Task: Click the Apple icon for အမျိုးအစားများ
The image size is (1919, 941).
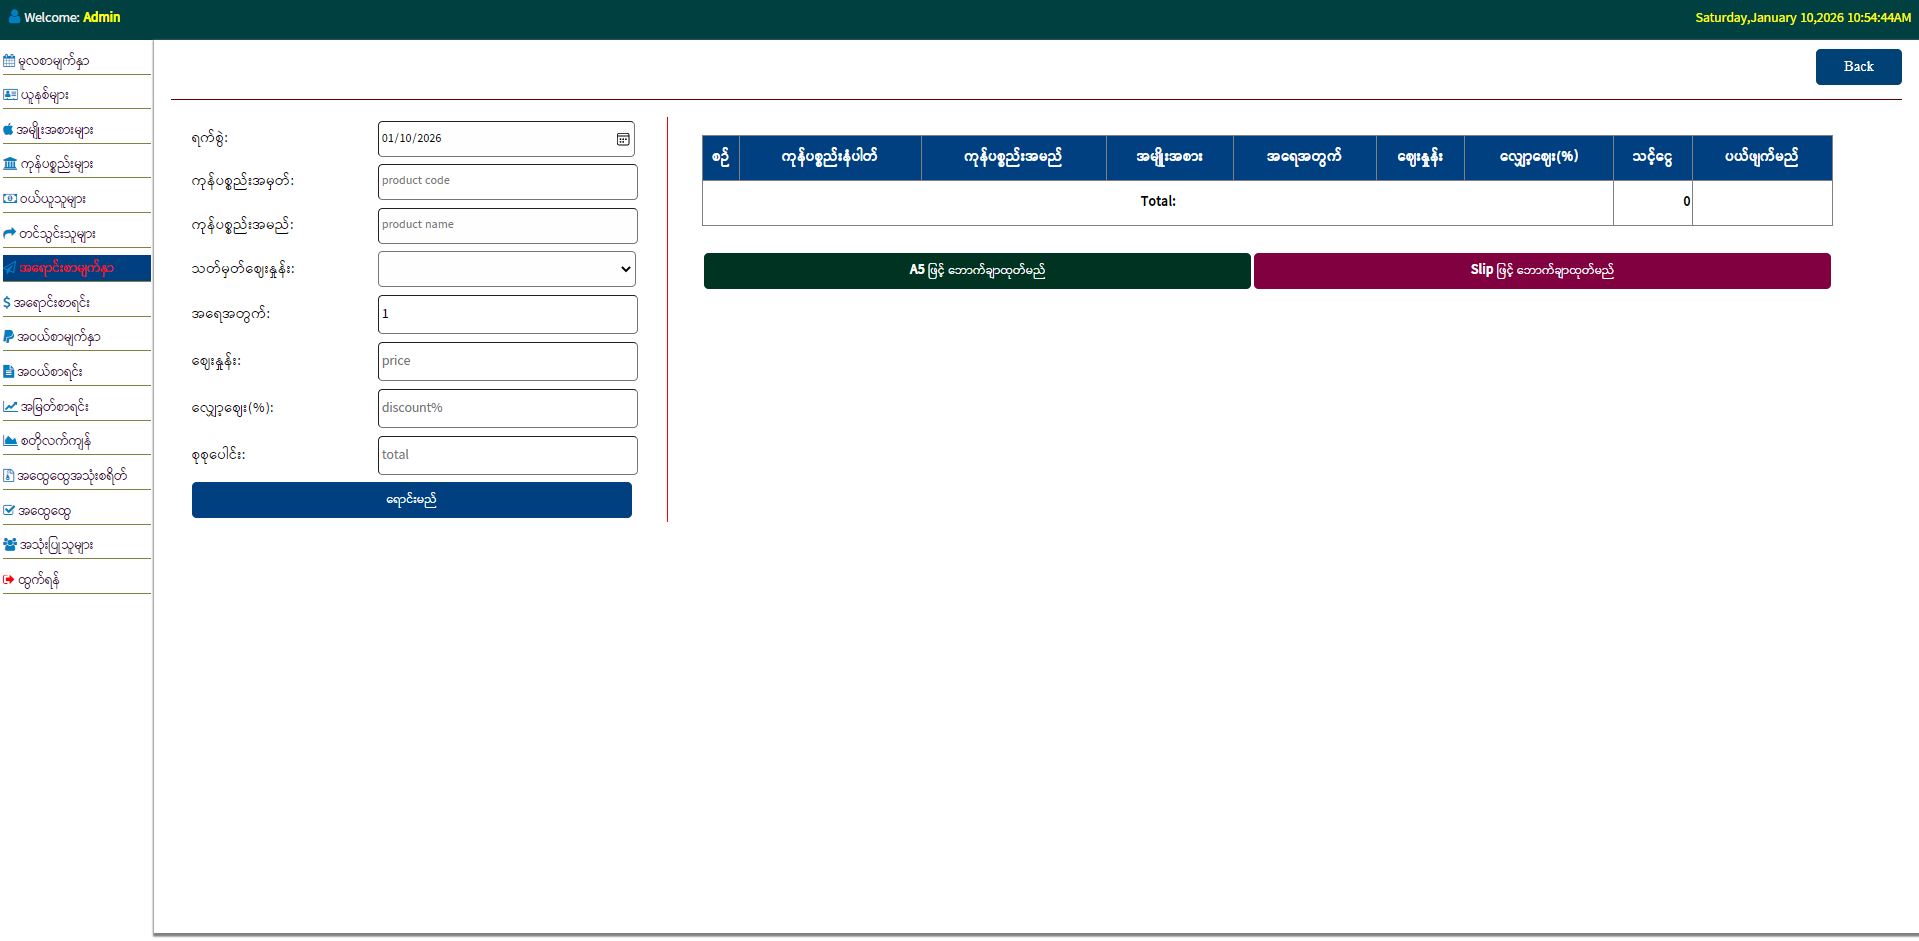Action: 8,130
